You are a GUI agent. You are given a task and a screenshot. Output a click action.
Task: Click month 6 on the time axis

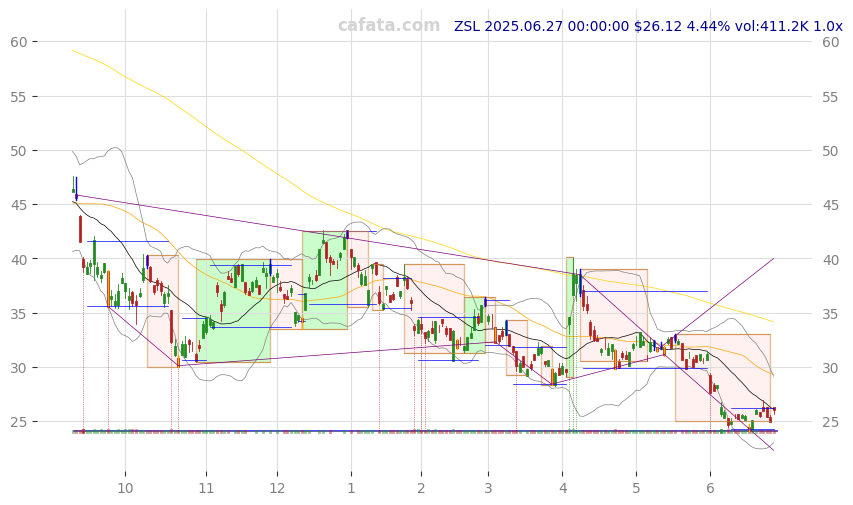click(710, 488)
